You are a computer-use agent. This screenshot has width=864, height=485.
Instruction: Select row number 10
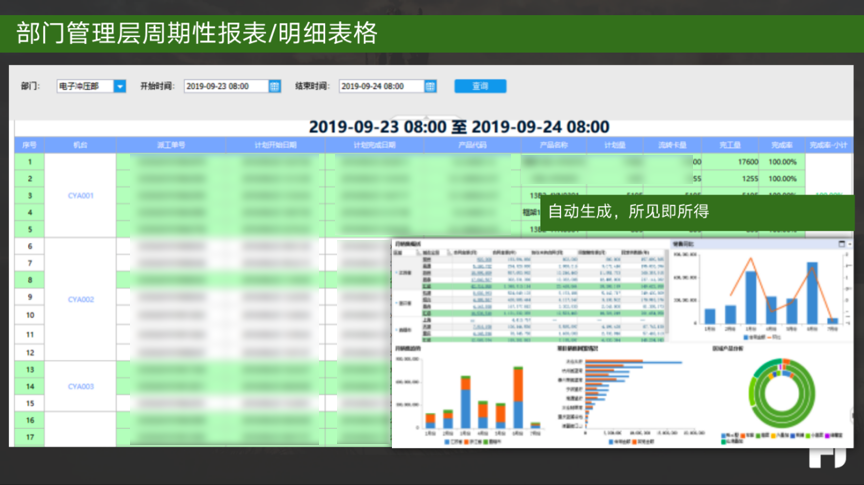pos(30,315)
